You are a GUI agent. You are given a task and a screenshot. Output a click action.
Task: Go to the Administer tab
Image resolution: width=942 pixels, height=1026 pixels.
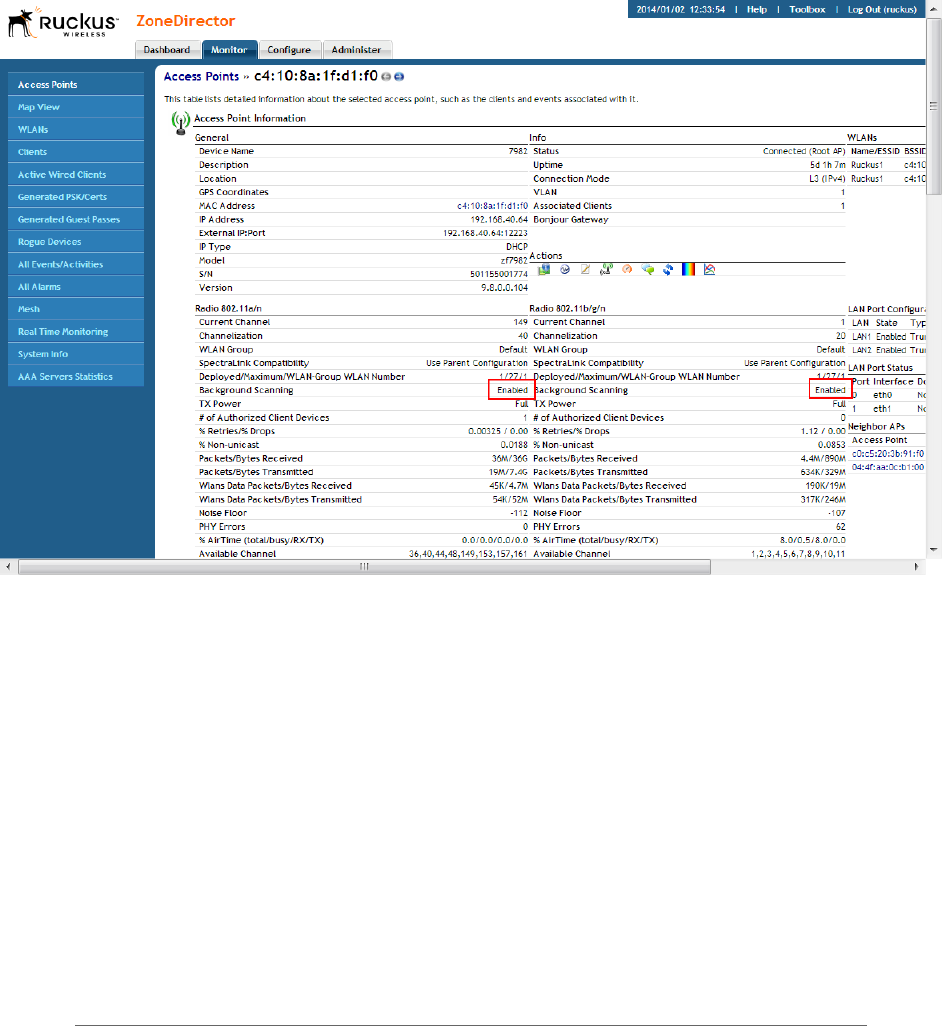point(356,50)
